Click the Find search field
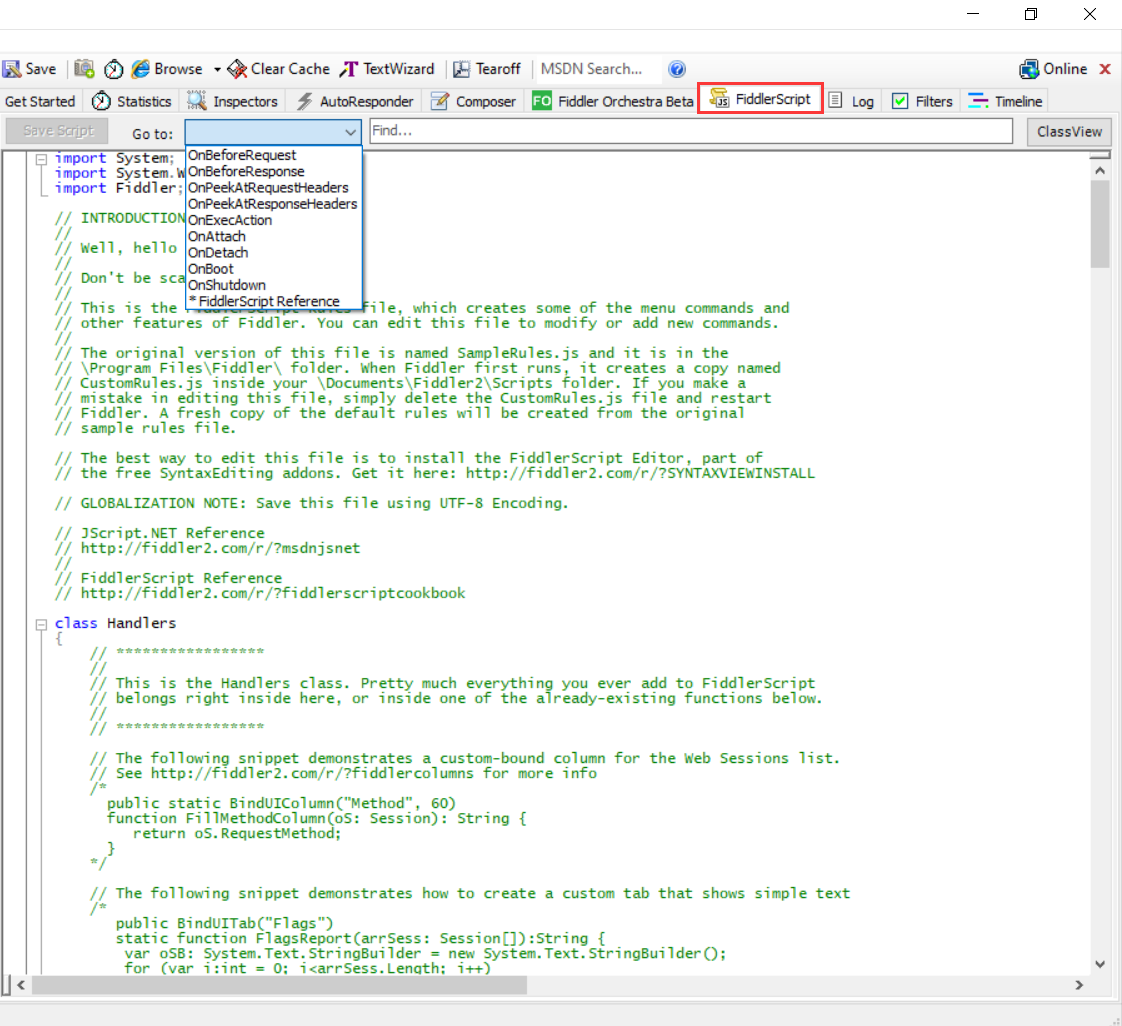Image resolution: width=1122 pixels, height=1026 pixels. point(691,131)
